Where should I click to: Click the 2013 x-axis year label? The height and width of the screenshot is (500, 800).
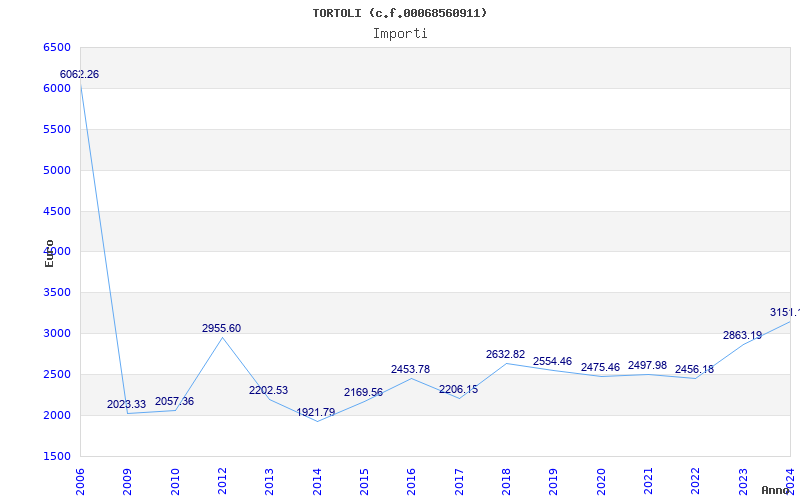[269, 482]
